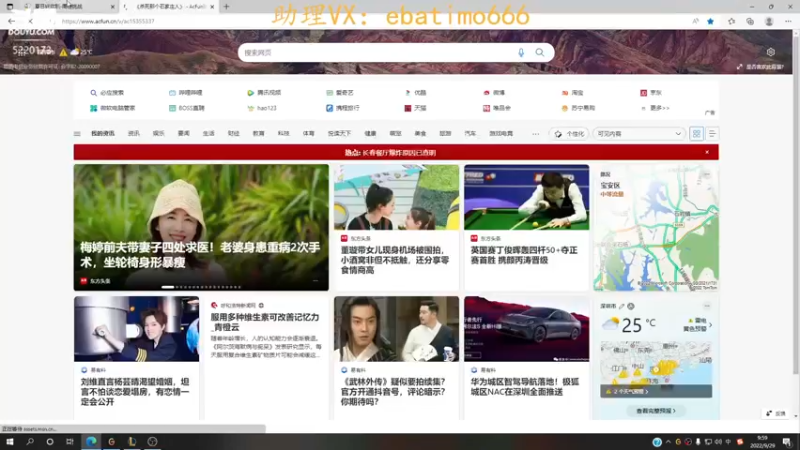The image size is (800, 450).
Task: Open 梅婷前夫 featured article image
Action: click(x=201, y=228)
